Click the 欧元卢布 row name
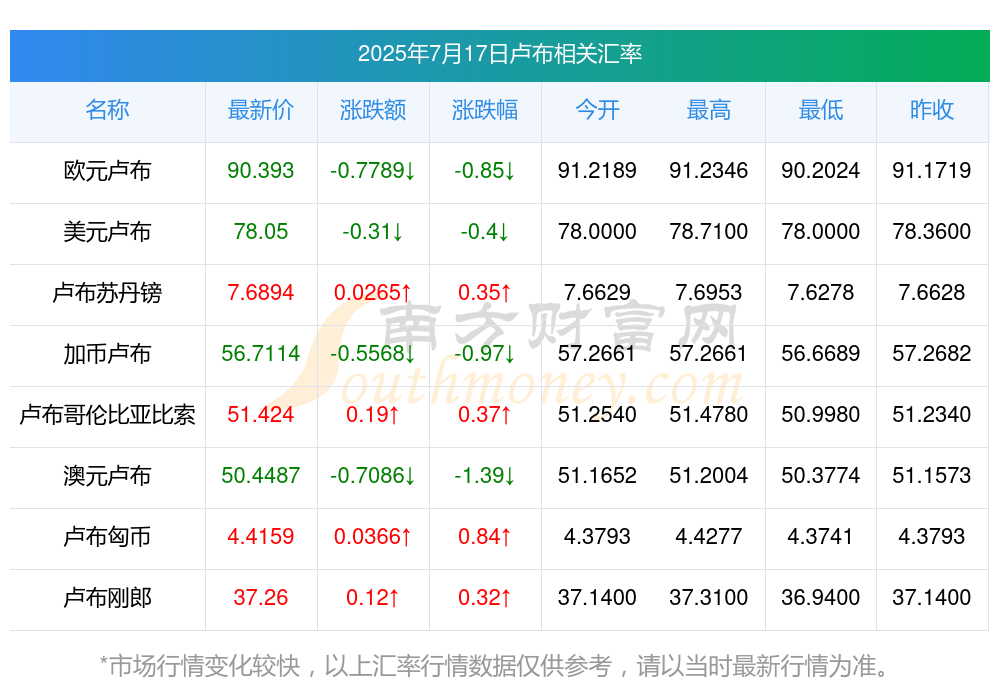The image size is (1000, 698). [107, 171]
